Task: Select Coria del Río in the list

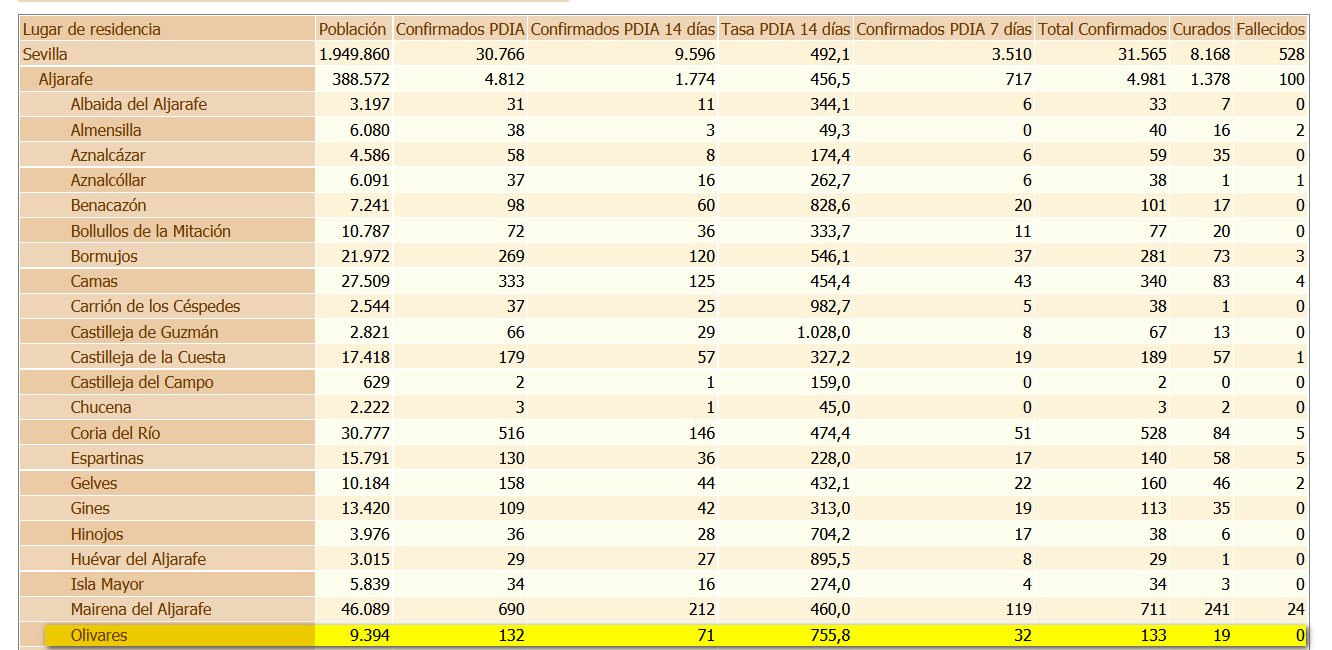Action: coord(115,433)
